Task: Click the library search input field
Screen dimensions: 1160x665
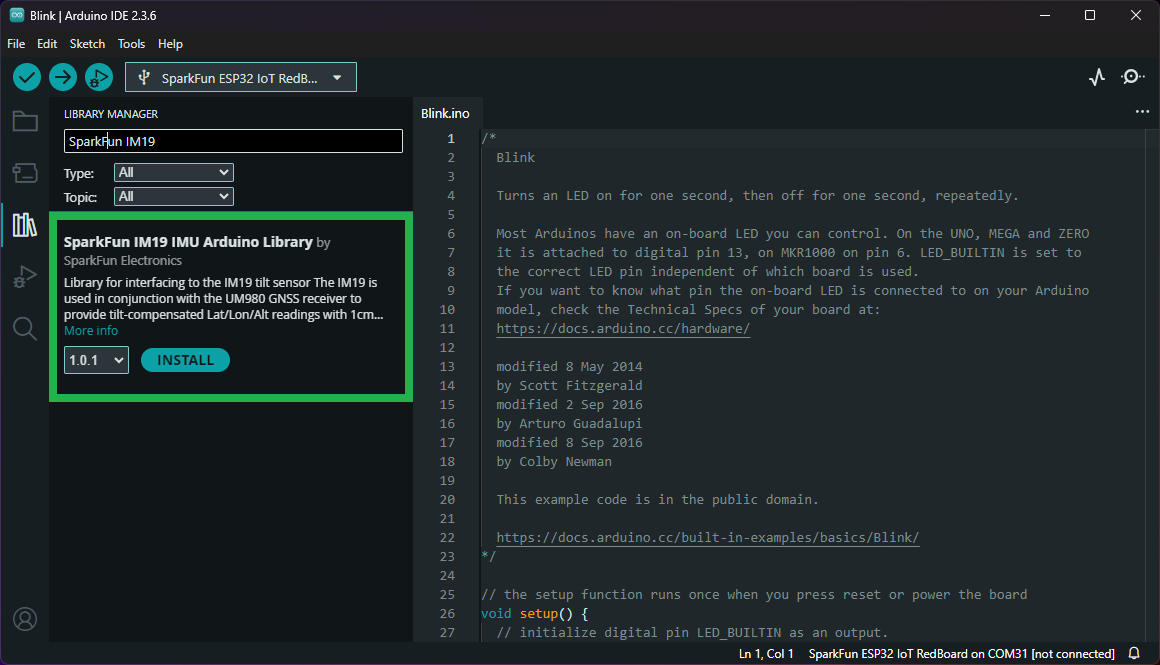Action: click(x=233, y=141)
